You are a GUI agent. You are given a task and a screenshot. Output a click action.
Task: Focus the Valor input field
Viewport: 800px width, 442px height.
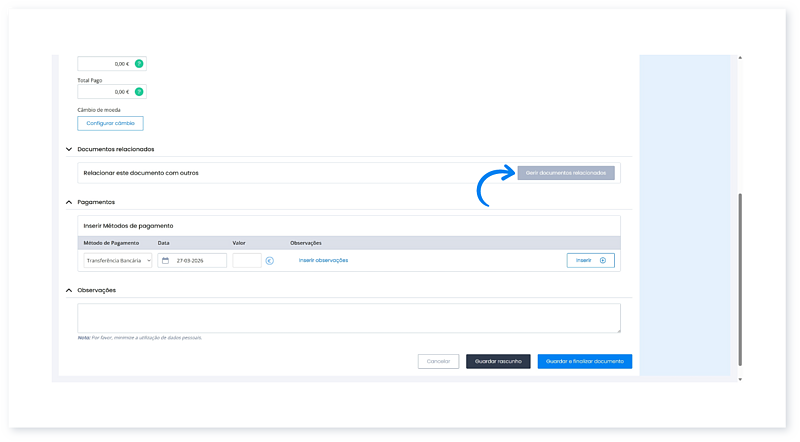(x=246, y=260)
